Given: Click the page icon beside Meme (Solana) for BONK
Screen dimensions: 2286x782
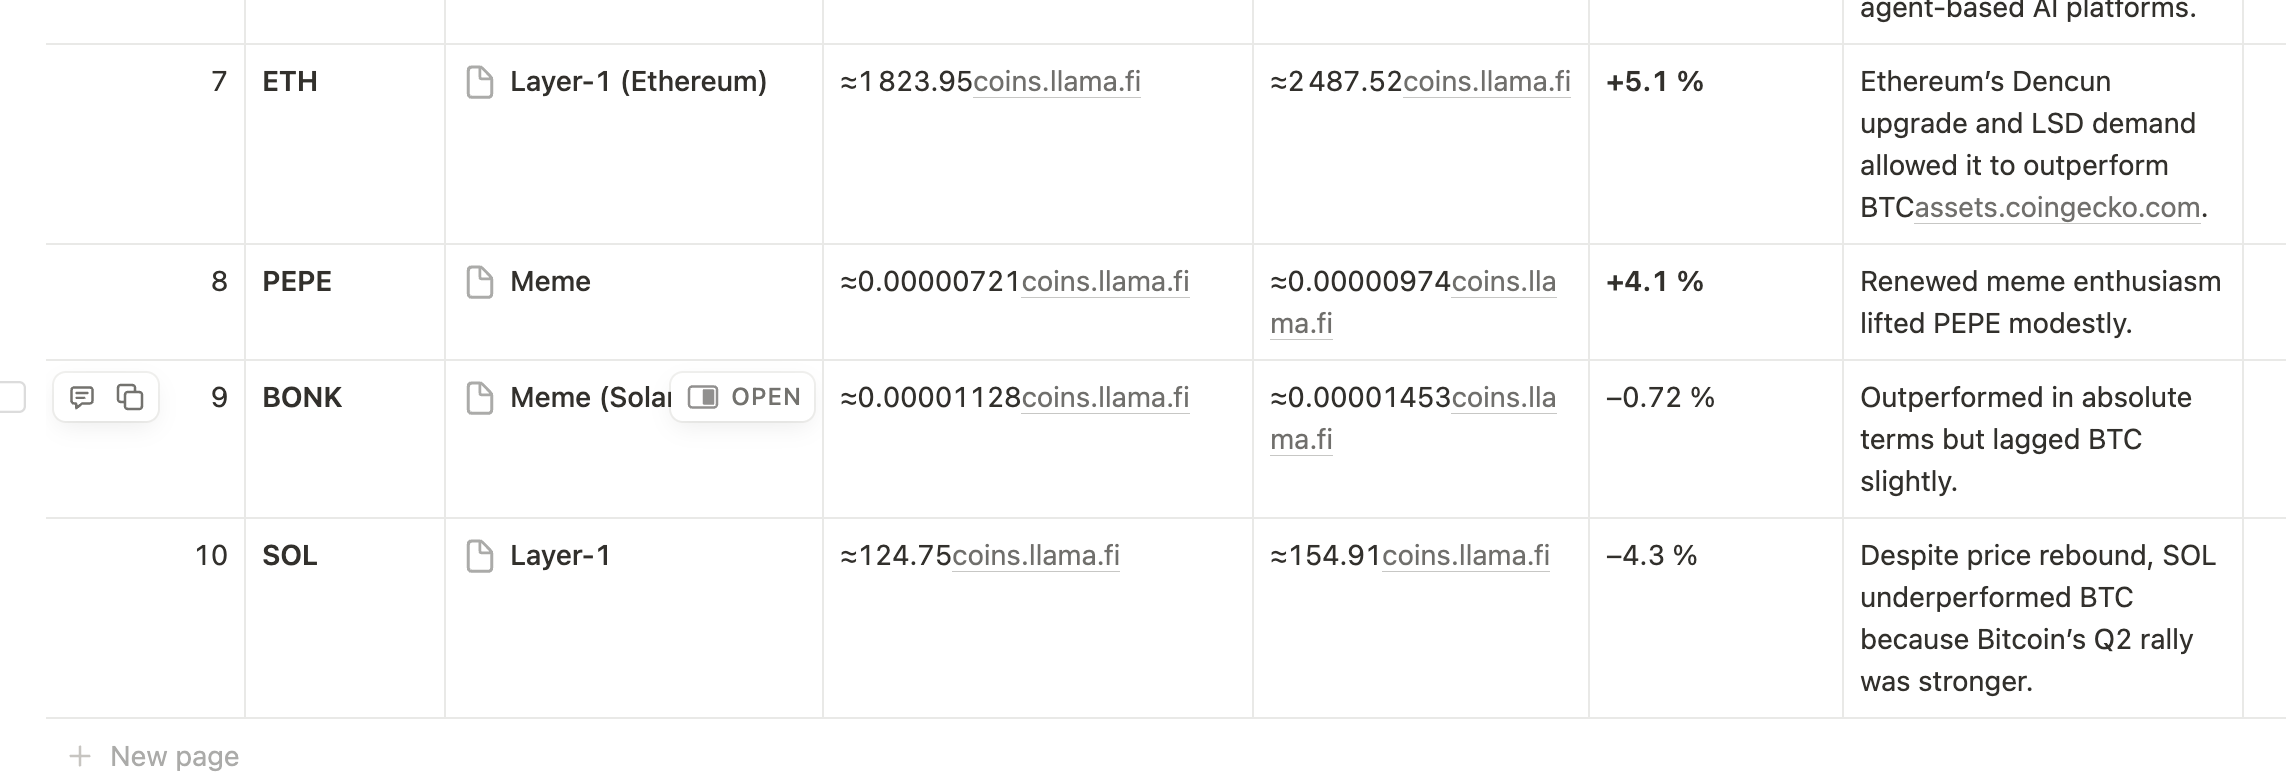Looking at the screenshot, I should coord(480,397).
